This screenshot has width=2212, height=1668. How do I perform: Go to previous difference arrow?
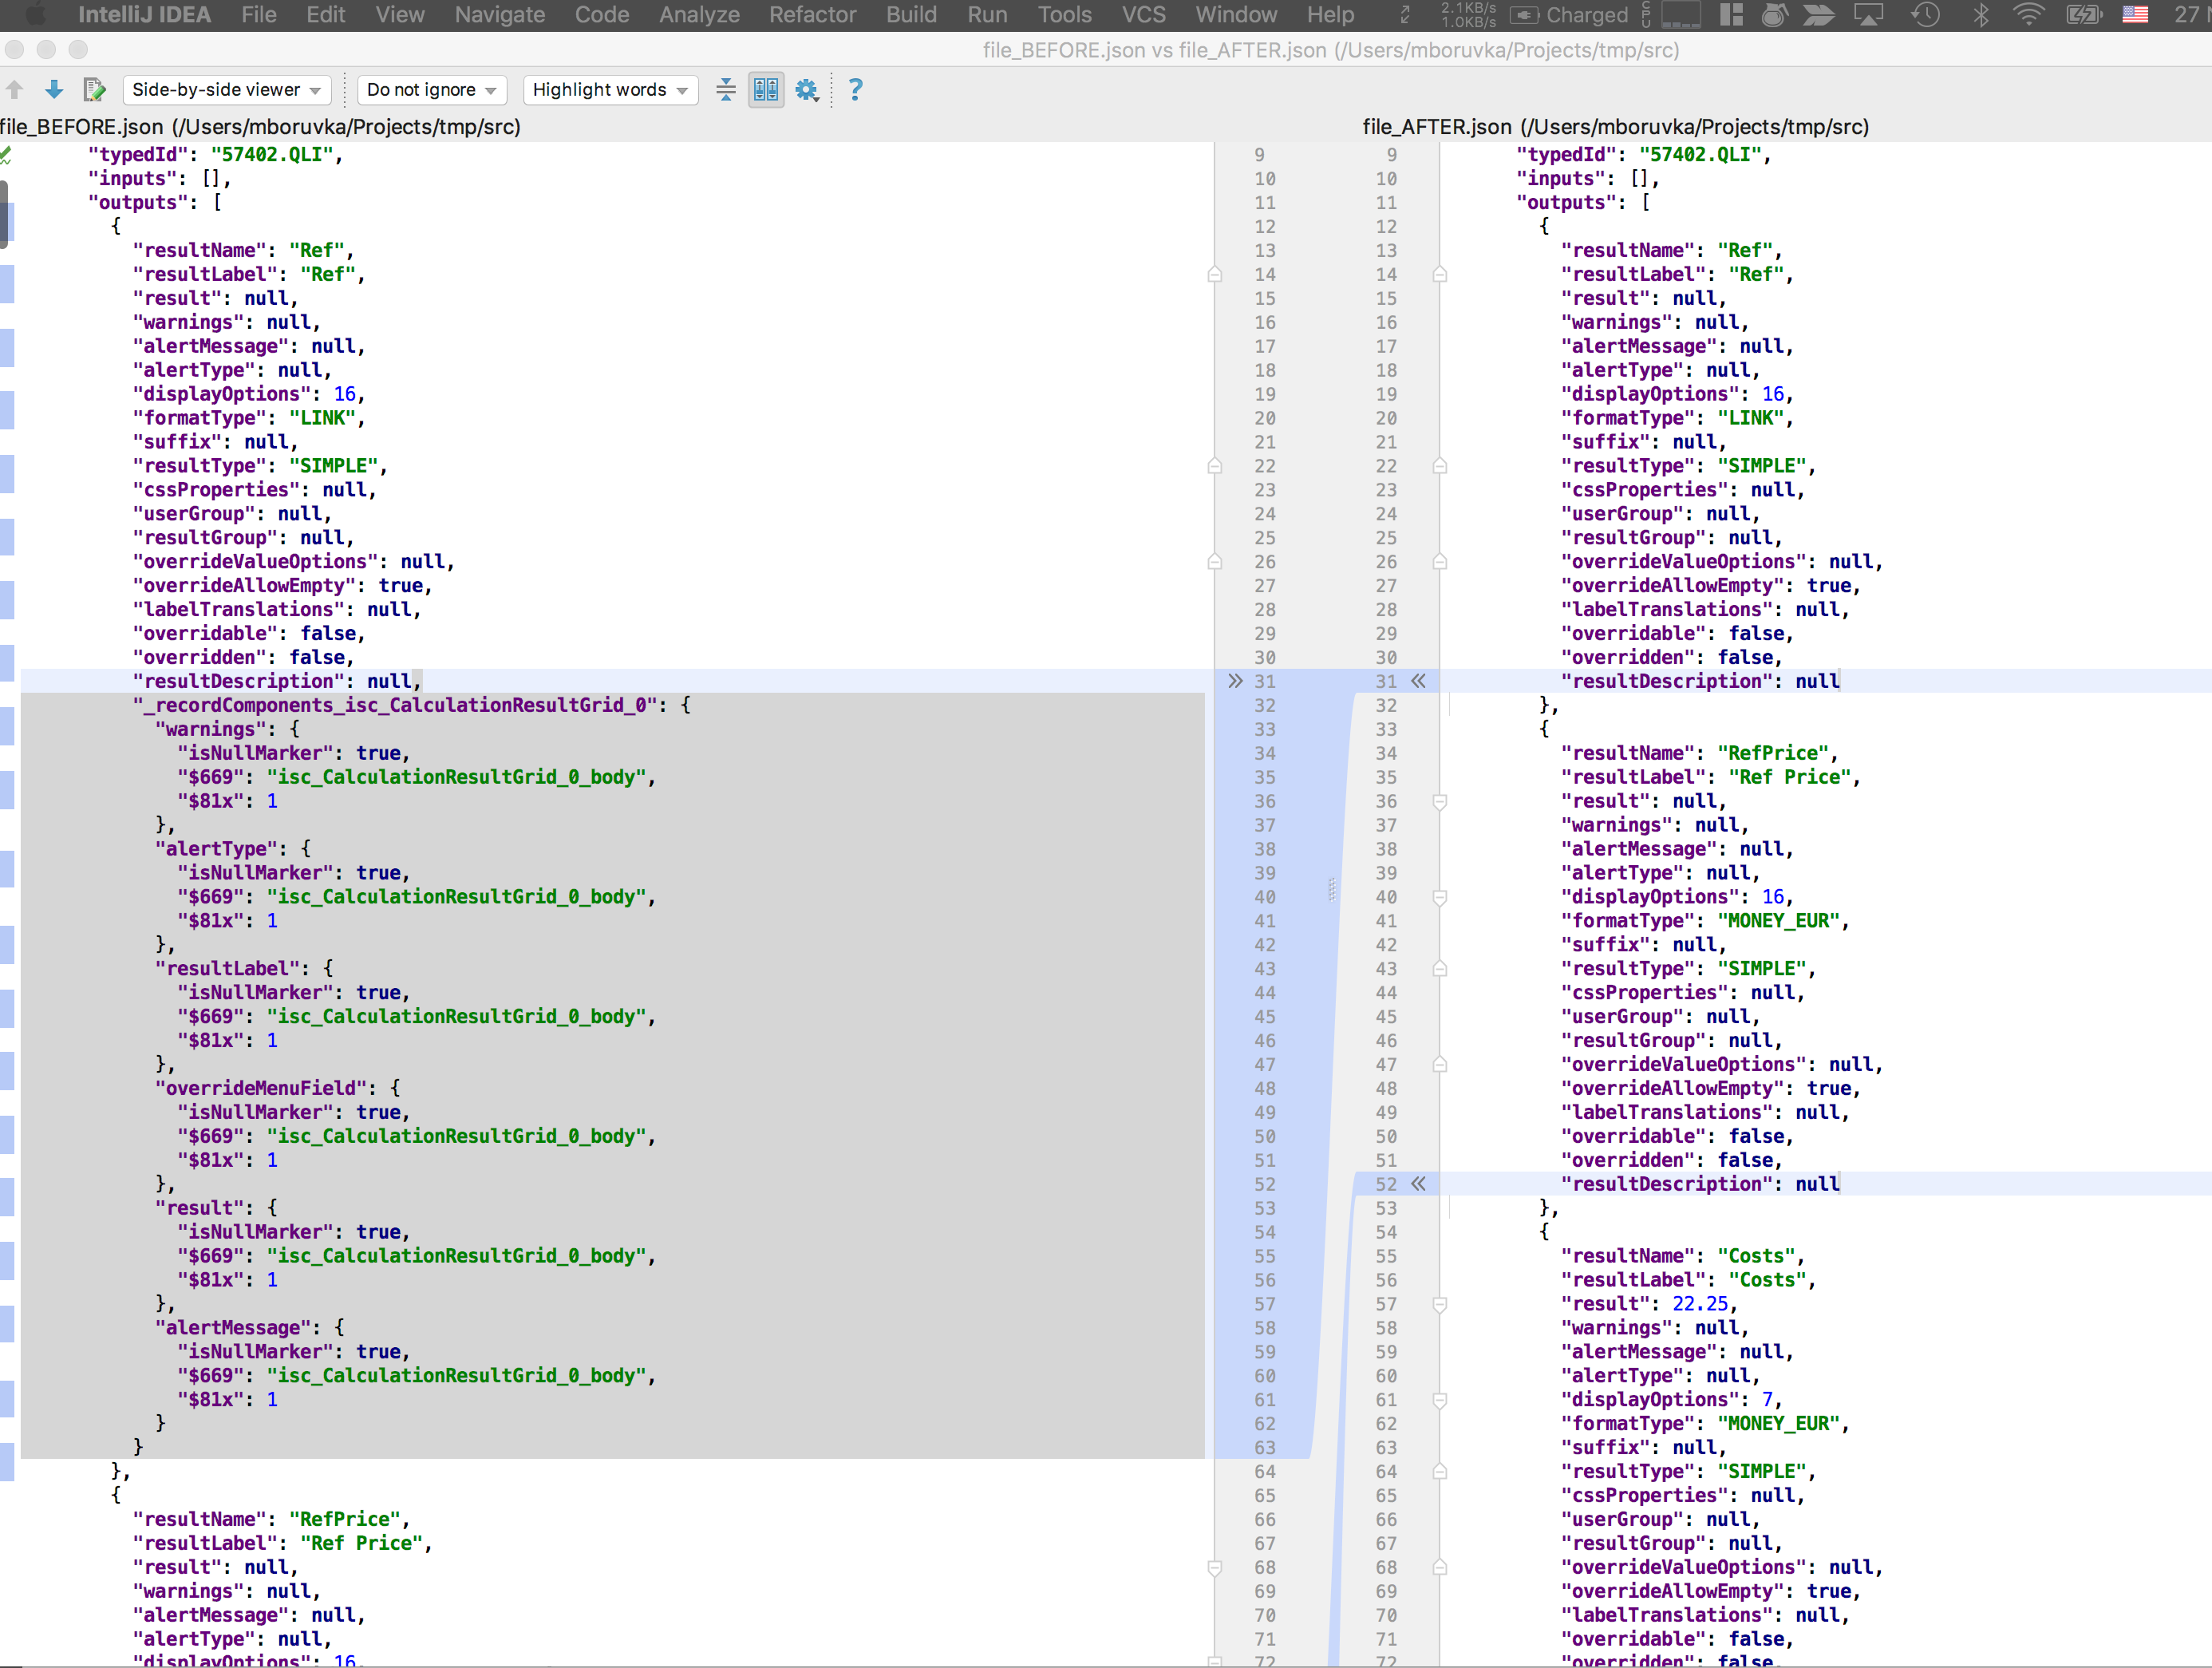(14, 90)
